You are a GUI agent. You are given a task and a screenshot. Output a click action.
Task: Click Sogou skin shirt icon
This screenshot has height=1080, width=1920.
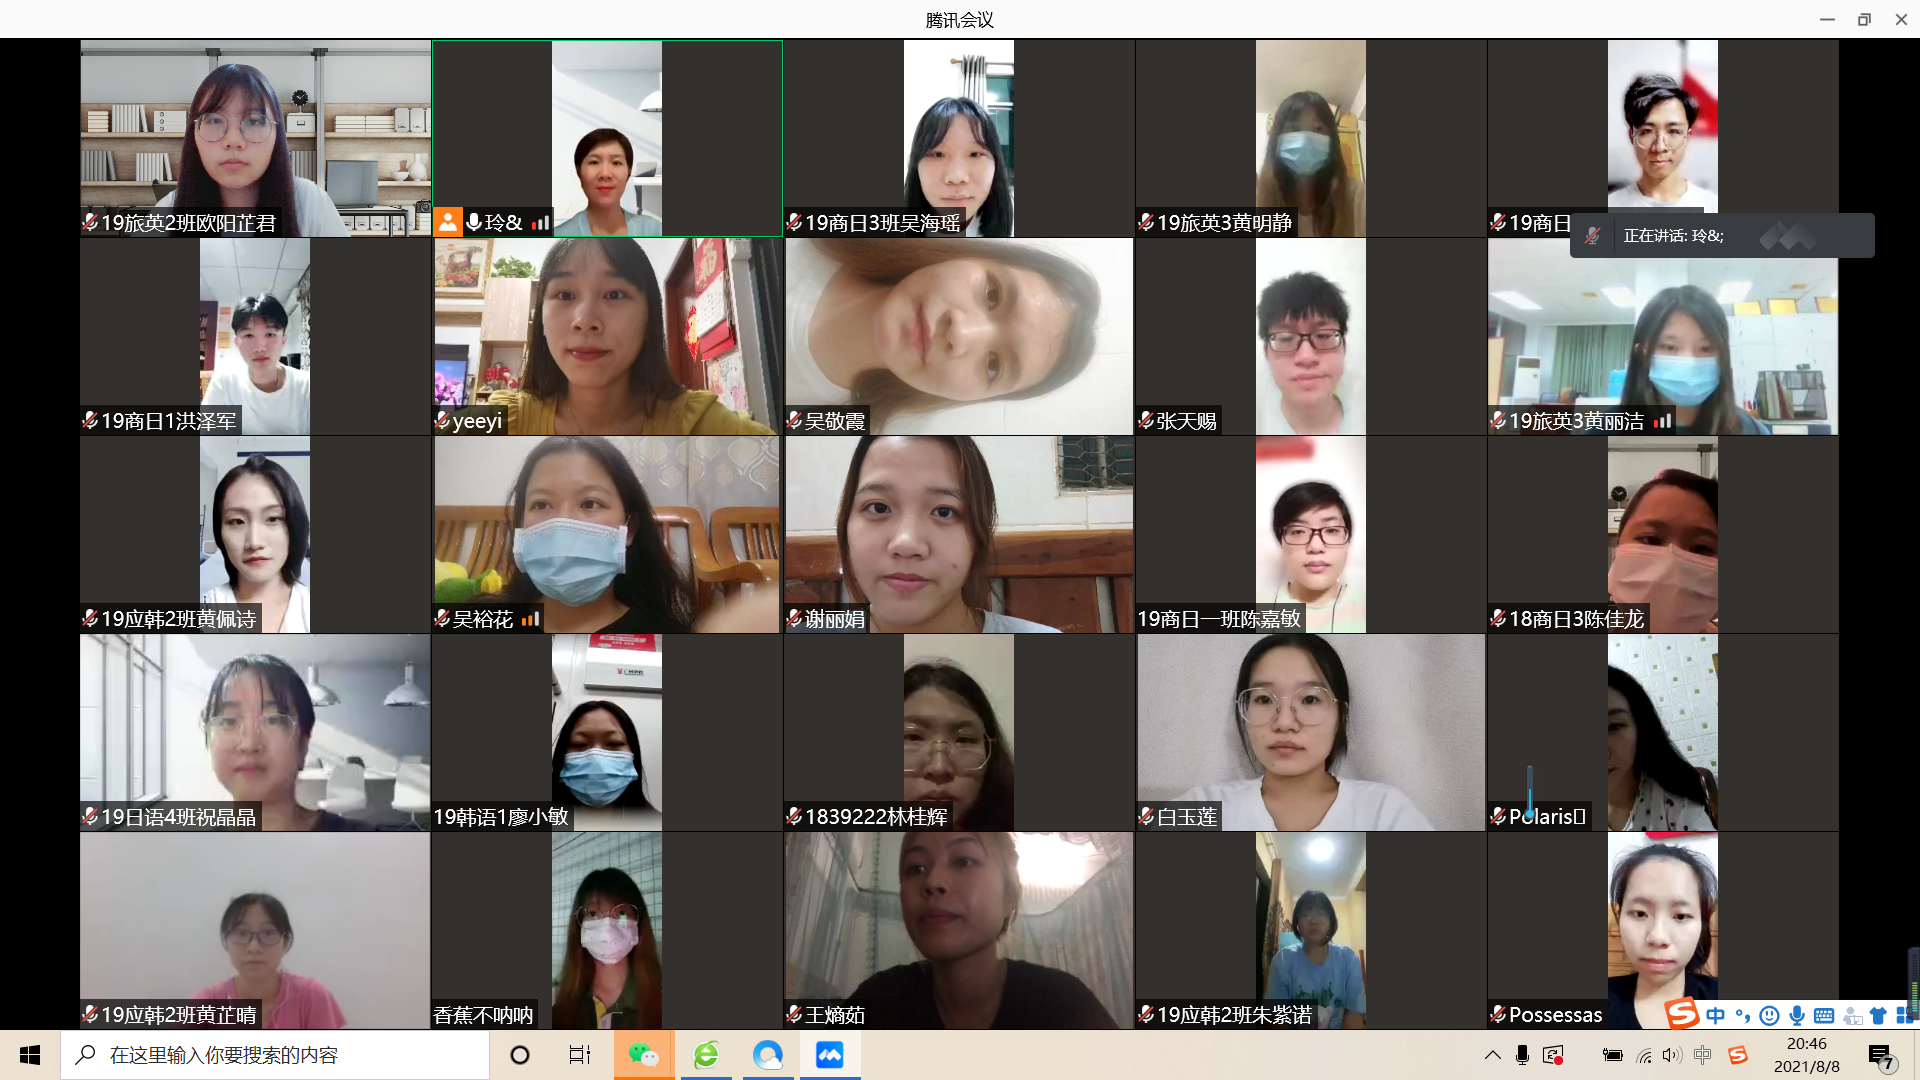point(1878,1016)
